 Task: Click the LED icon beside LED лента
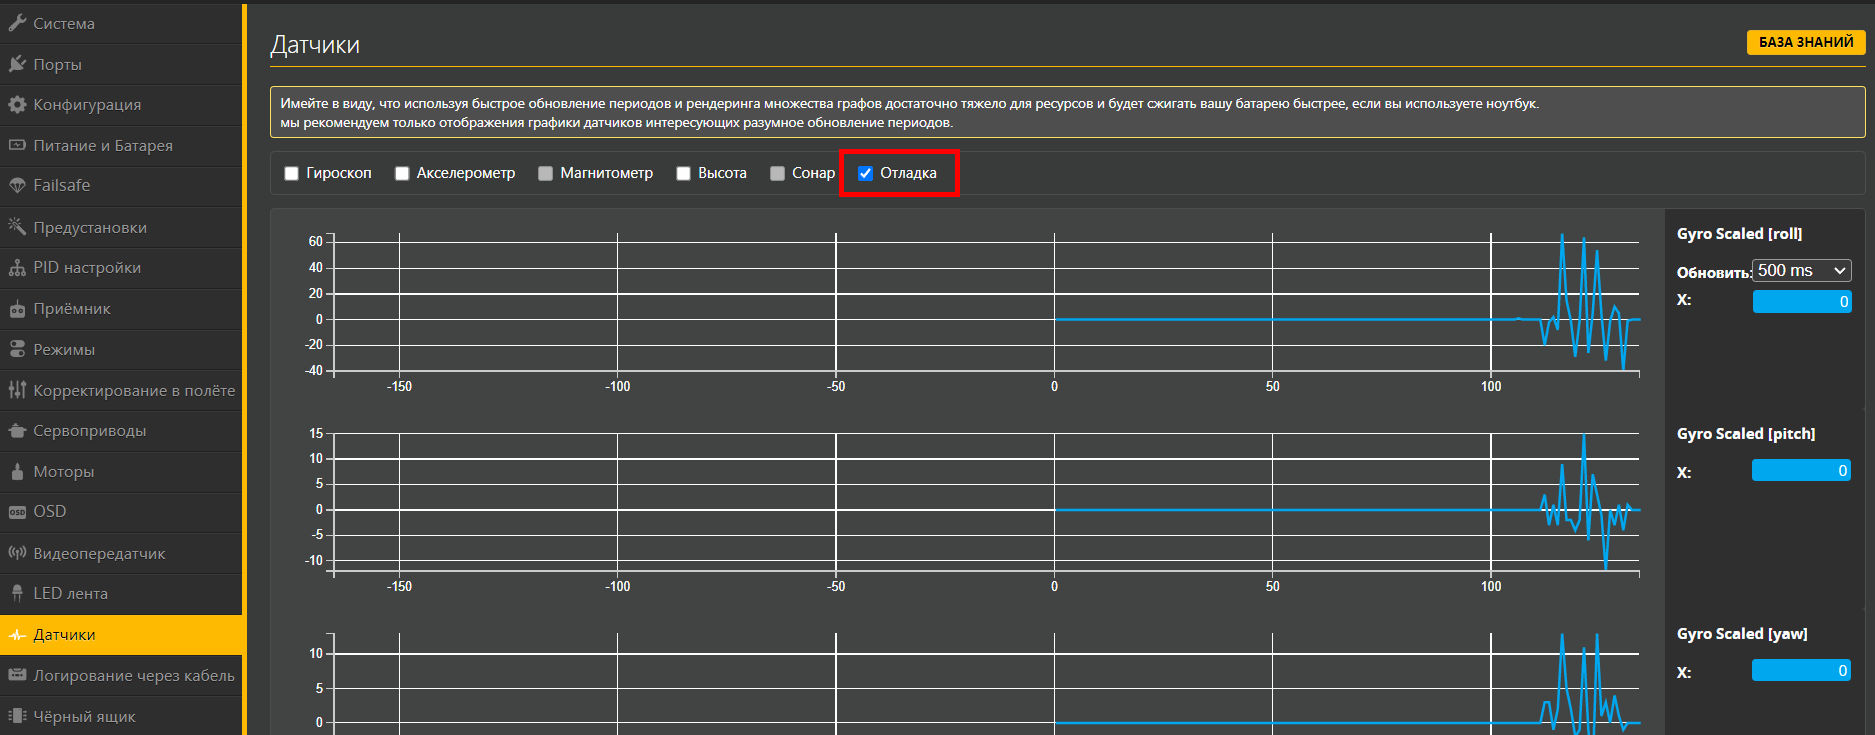click(x=17, y=593)
